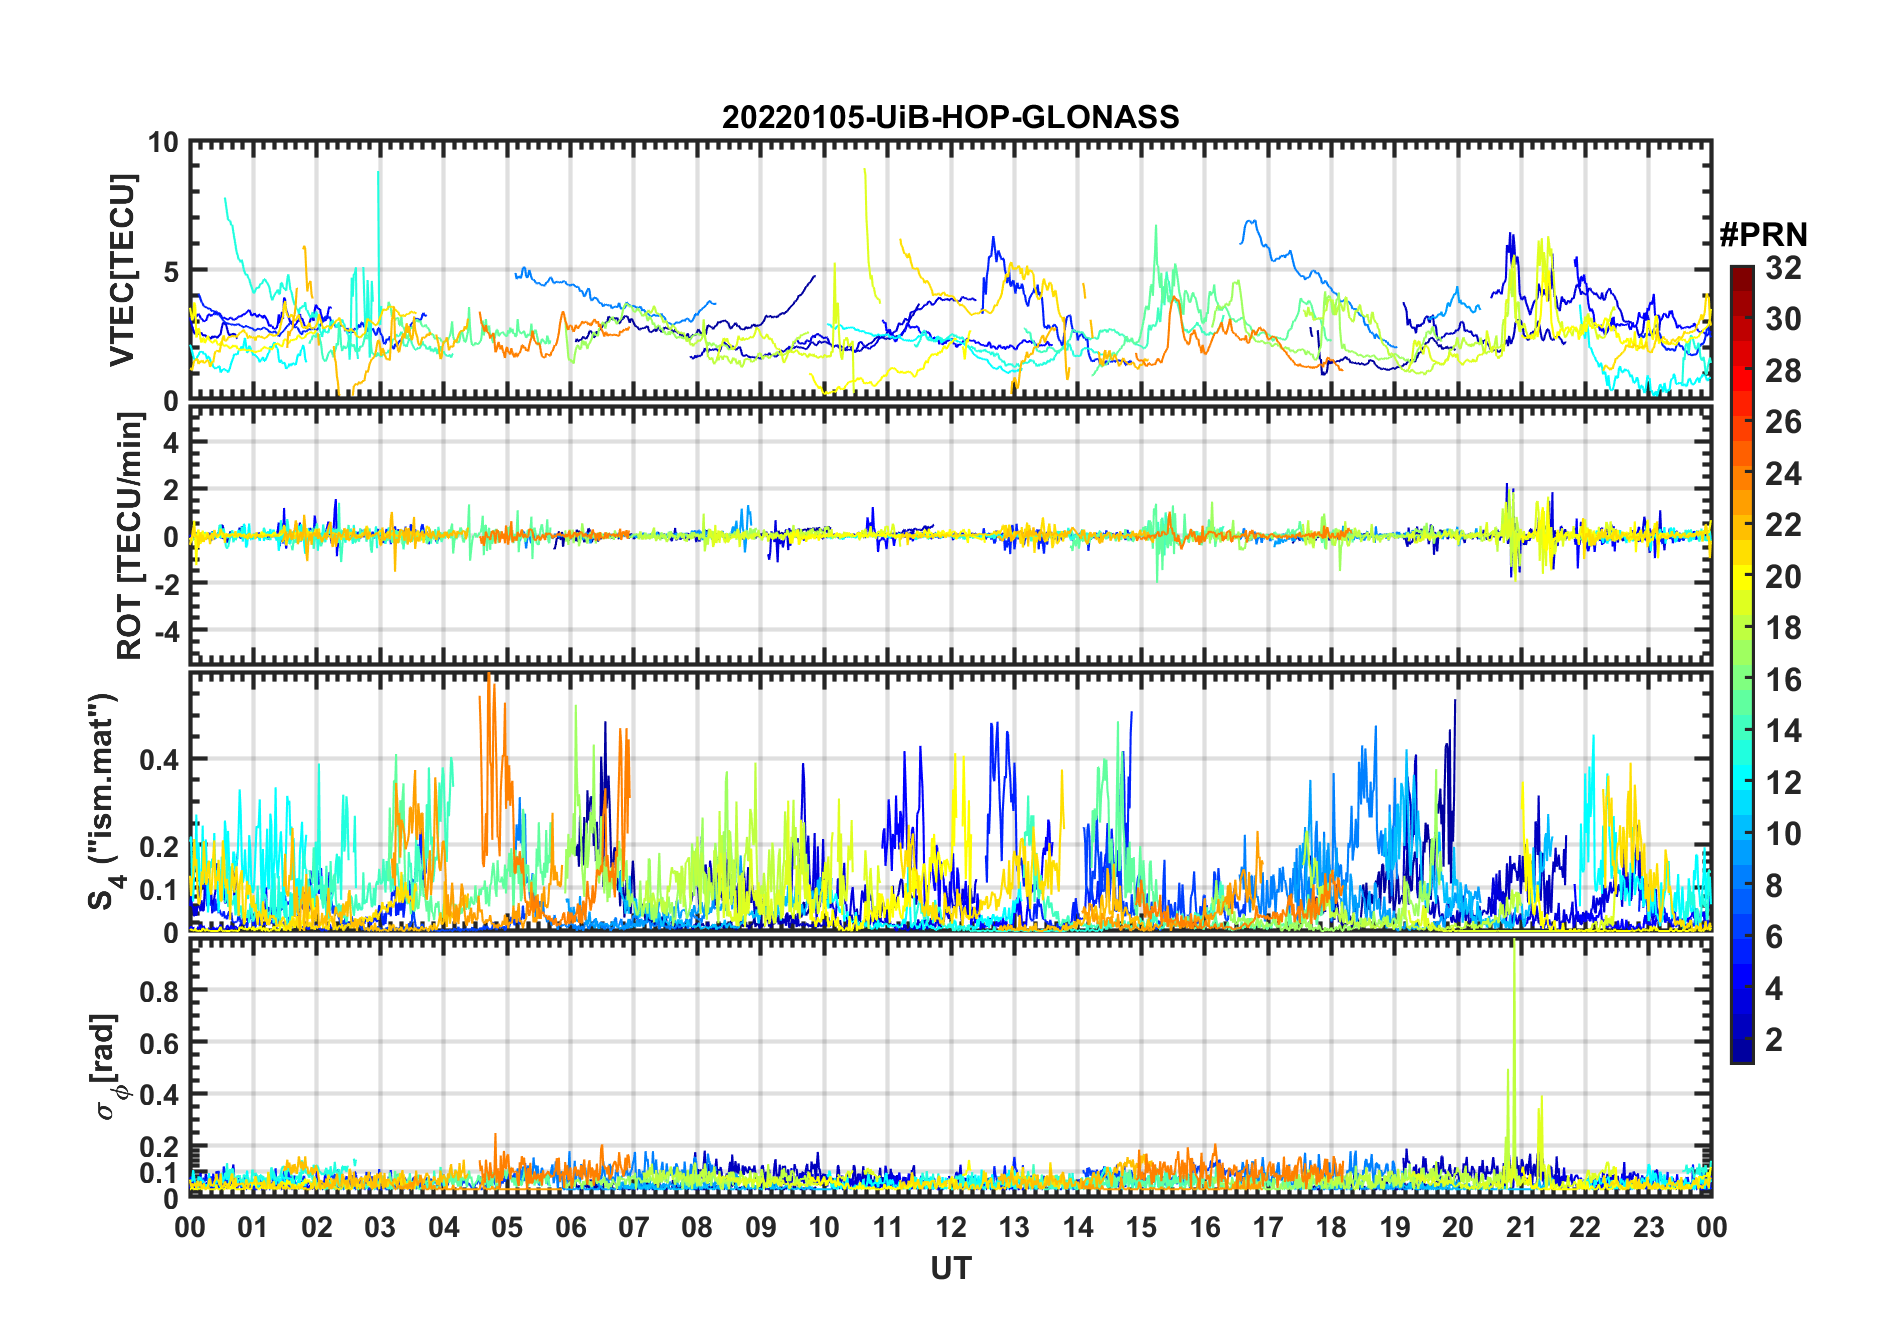The image size is (1902, 1330).
Task: Click the ROT y-axis tick -4
Action: point(167,632)
